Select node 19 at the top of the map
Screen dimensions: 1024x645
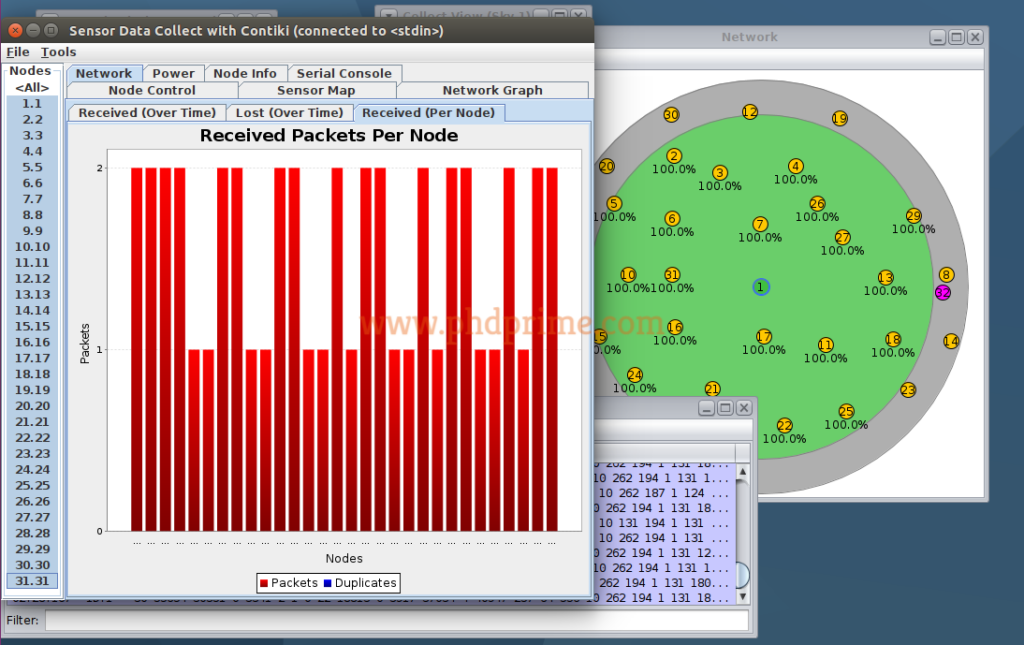(838, 118)
